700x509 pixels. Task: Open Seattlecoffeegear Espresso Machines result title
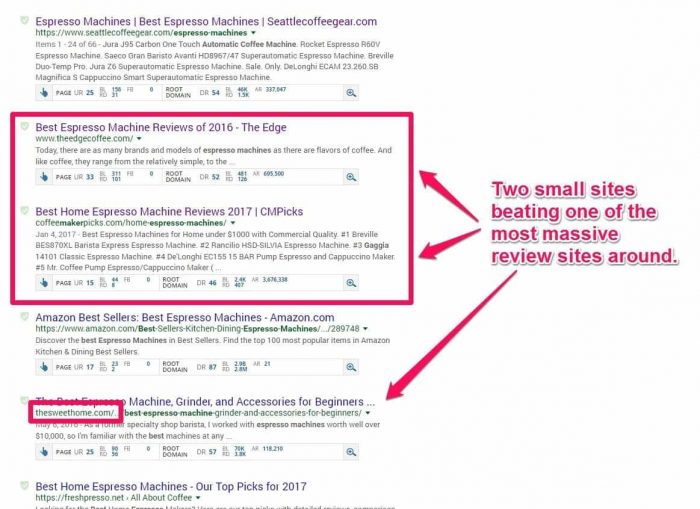click(206, 21)
